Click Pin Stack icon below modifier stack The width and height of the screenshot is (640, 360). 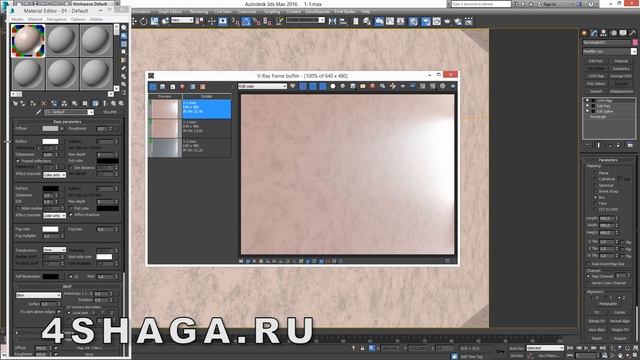[x=587, y=145]
